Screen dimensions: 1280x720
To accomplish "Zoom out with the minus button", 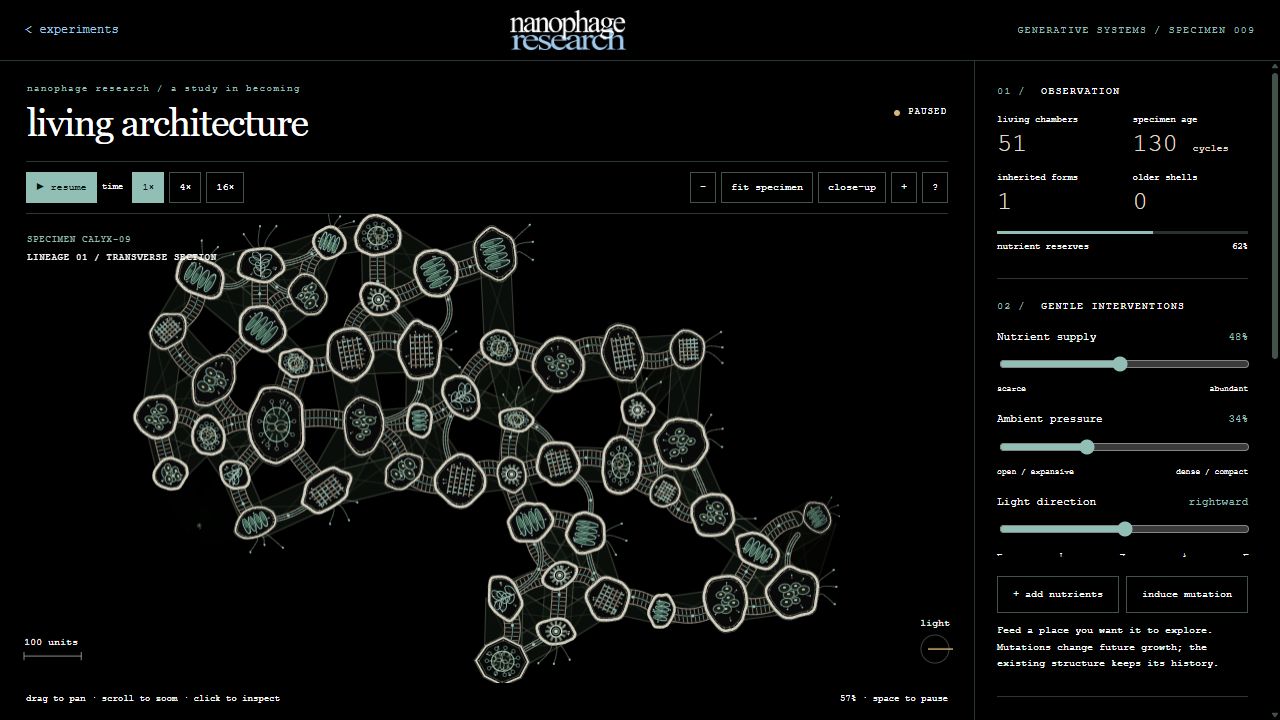I will tap(703, 187).
